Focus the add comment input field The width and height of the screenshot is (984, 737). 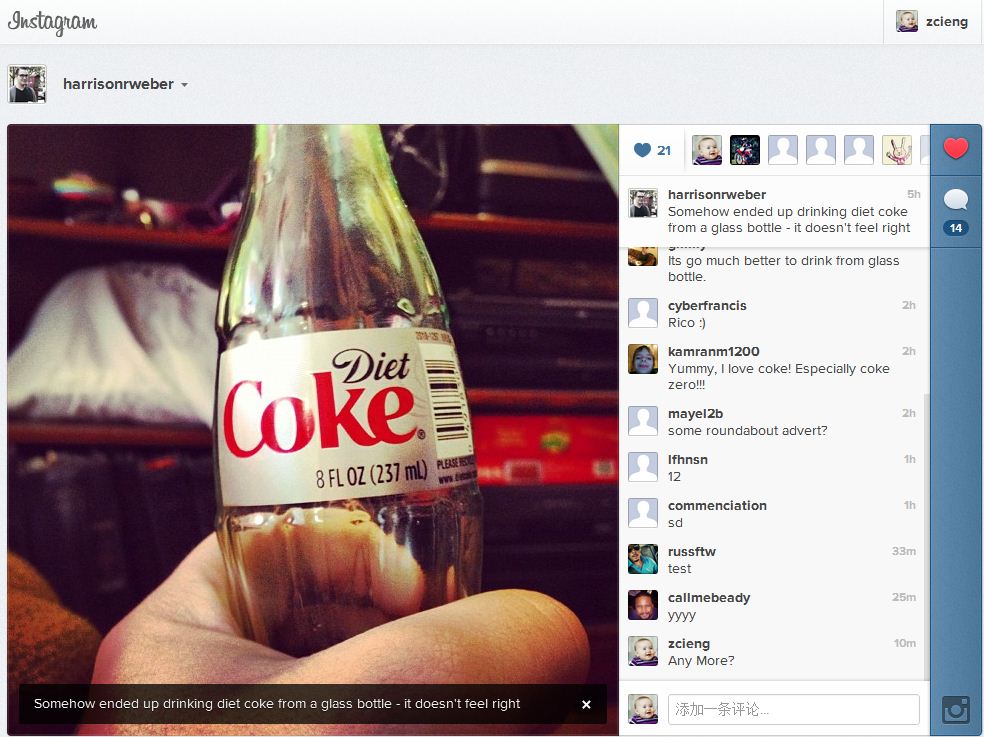[x=794, y=709]
